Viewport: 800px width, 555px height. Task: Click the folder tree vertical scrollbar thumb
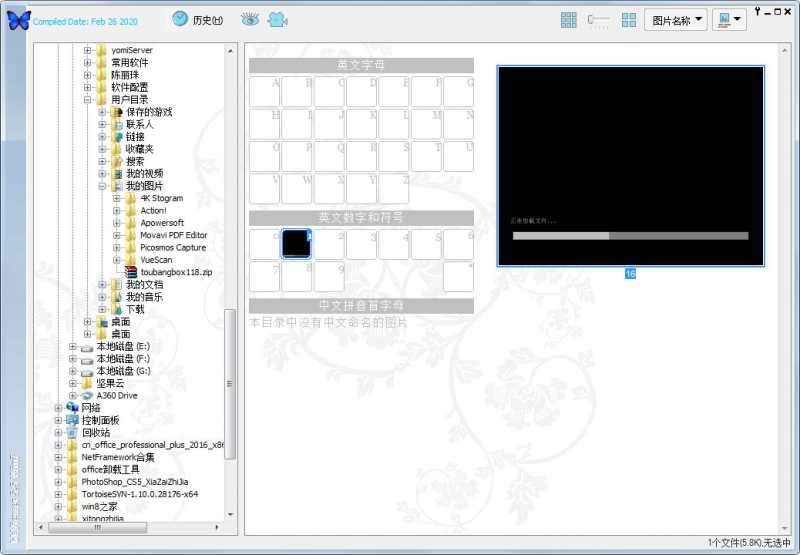230,384
